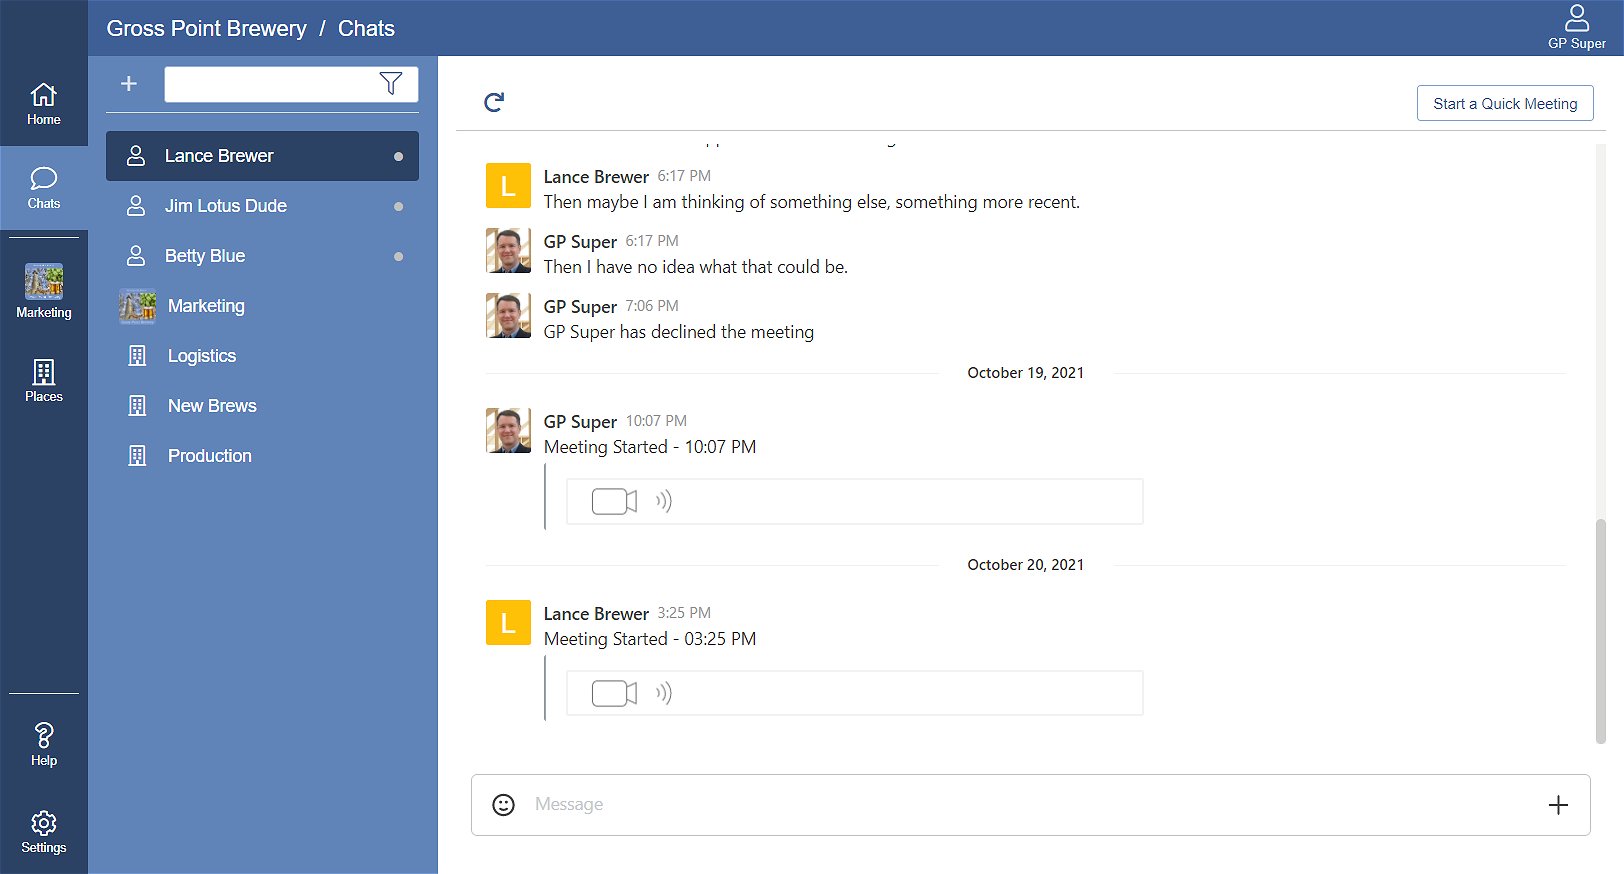
Task: Open the New Brews chat
Action: point(262,406)
